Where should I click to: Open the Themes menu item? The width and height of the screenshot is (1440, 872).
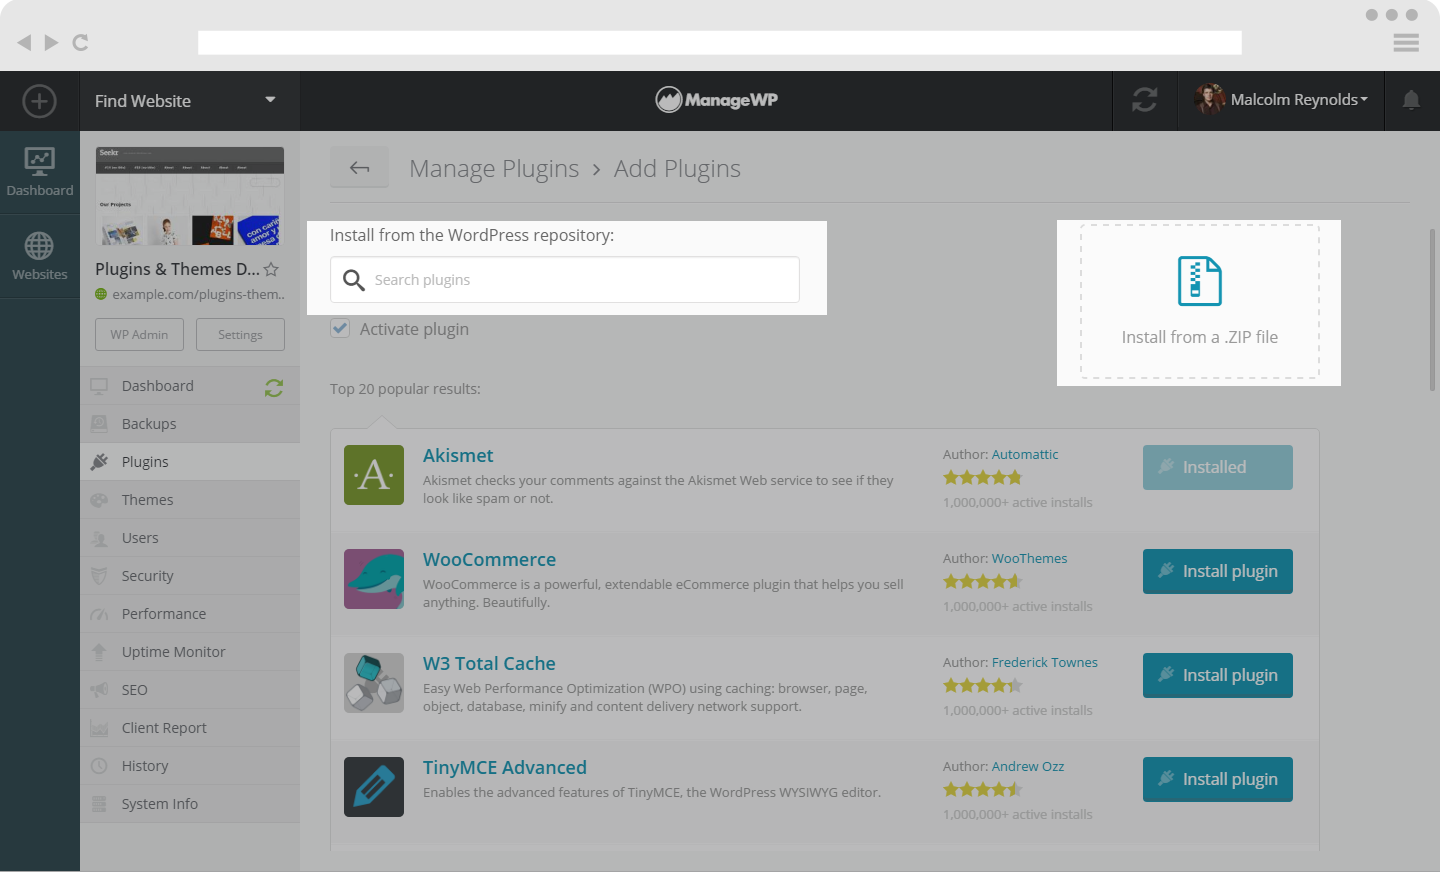pyautogui.click(x=190, y=500)
